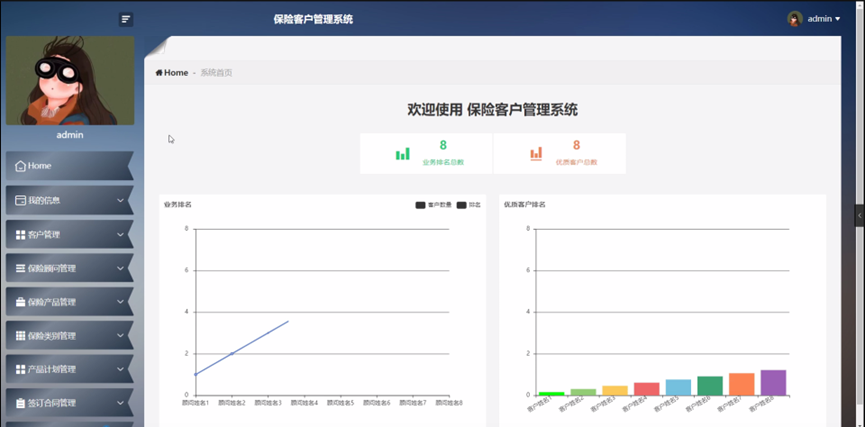
Task: Click the 系统首页 breadcrumb text
Action: [x=216, y=73]
